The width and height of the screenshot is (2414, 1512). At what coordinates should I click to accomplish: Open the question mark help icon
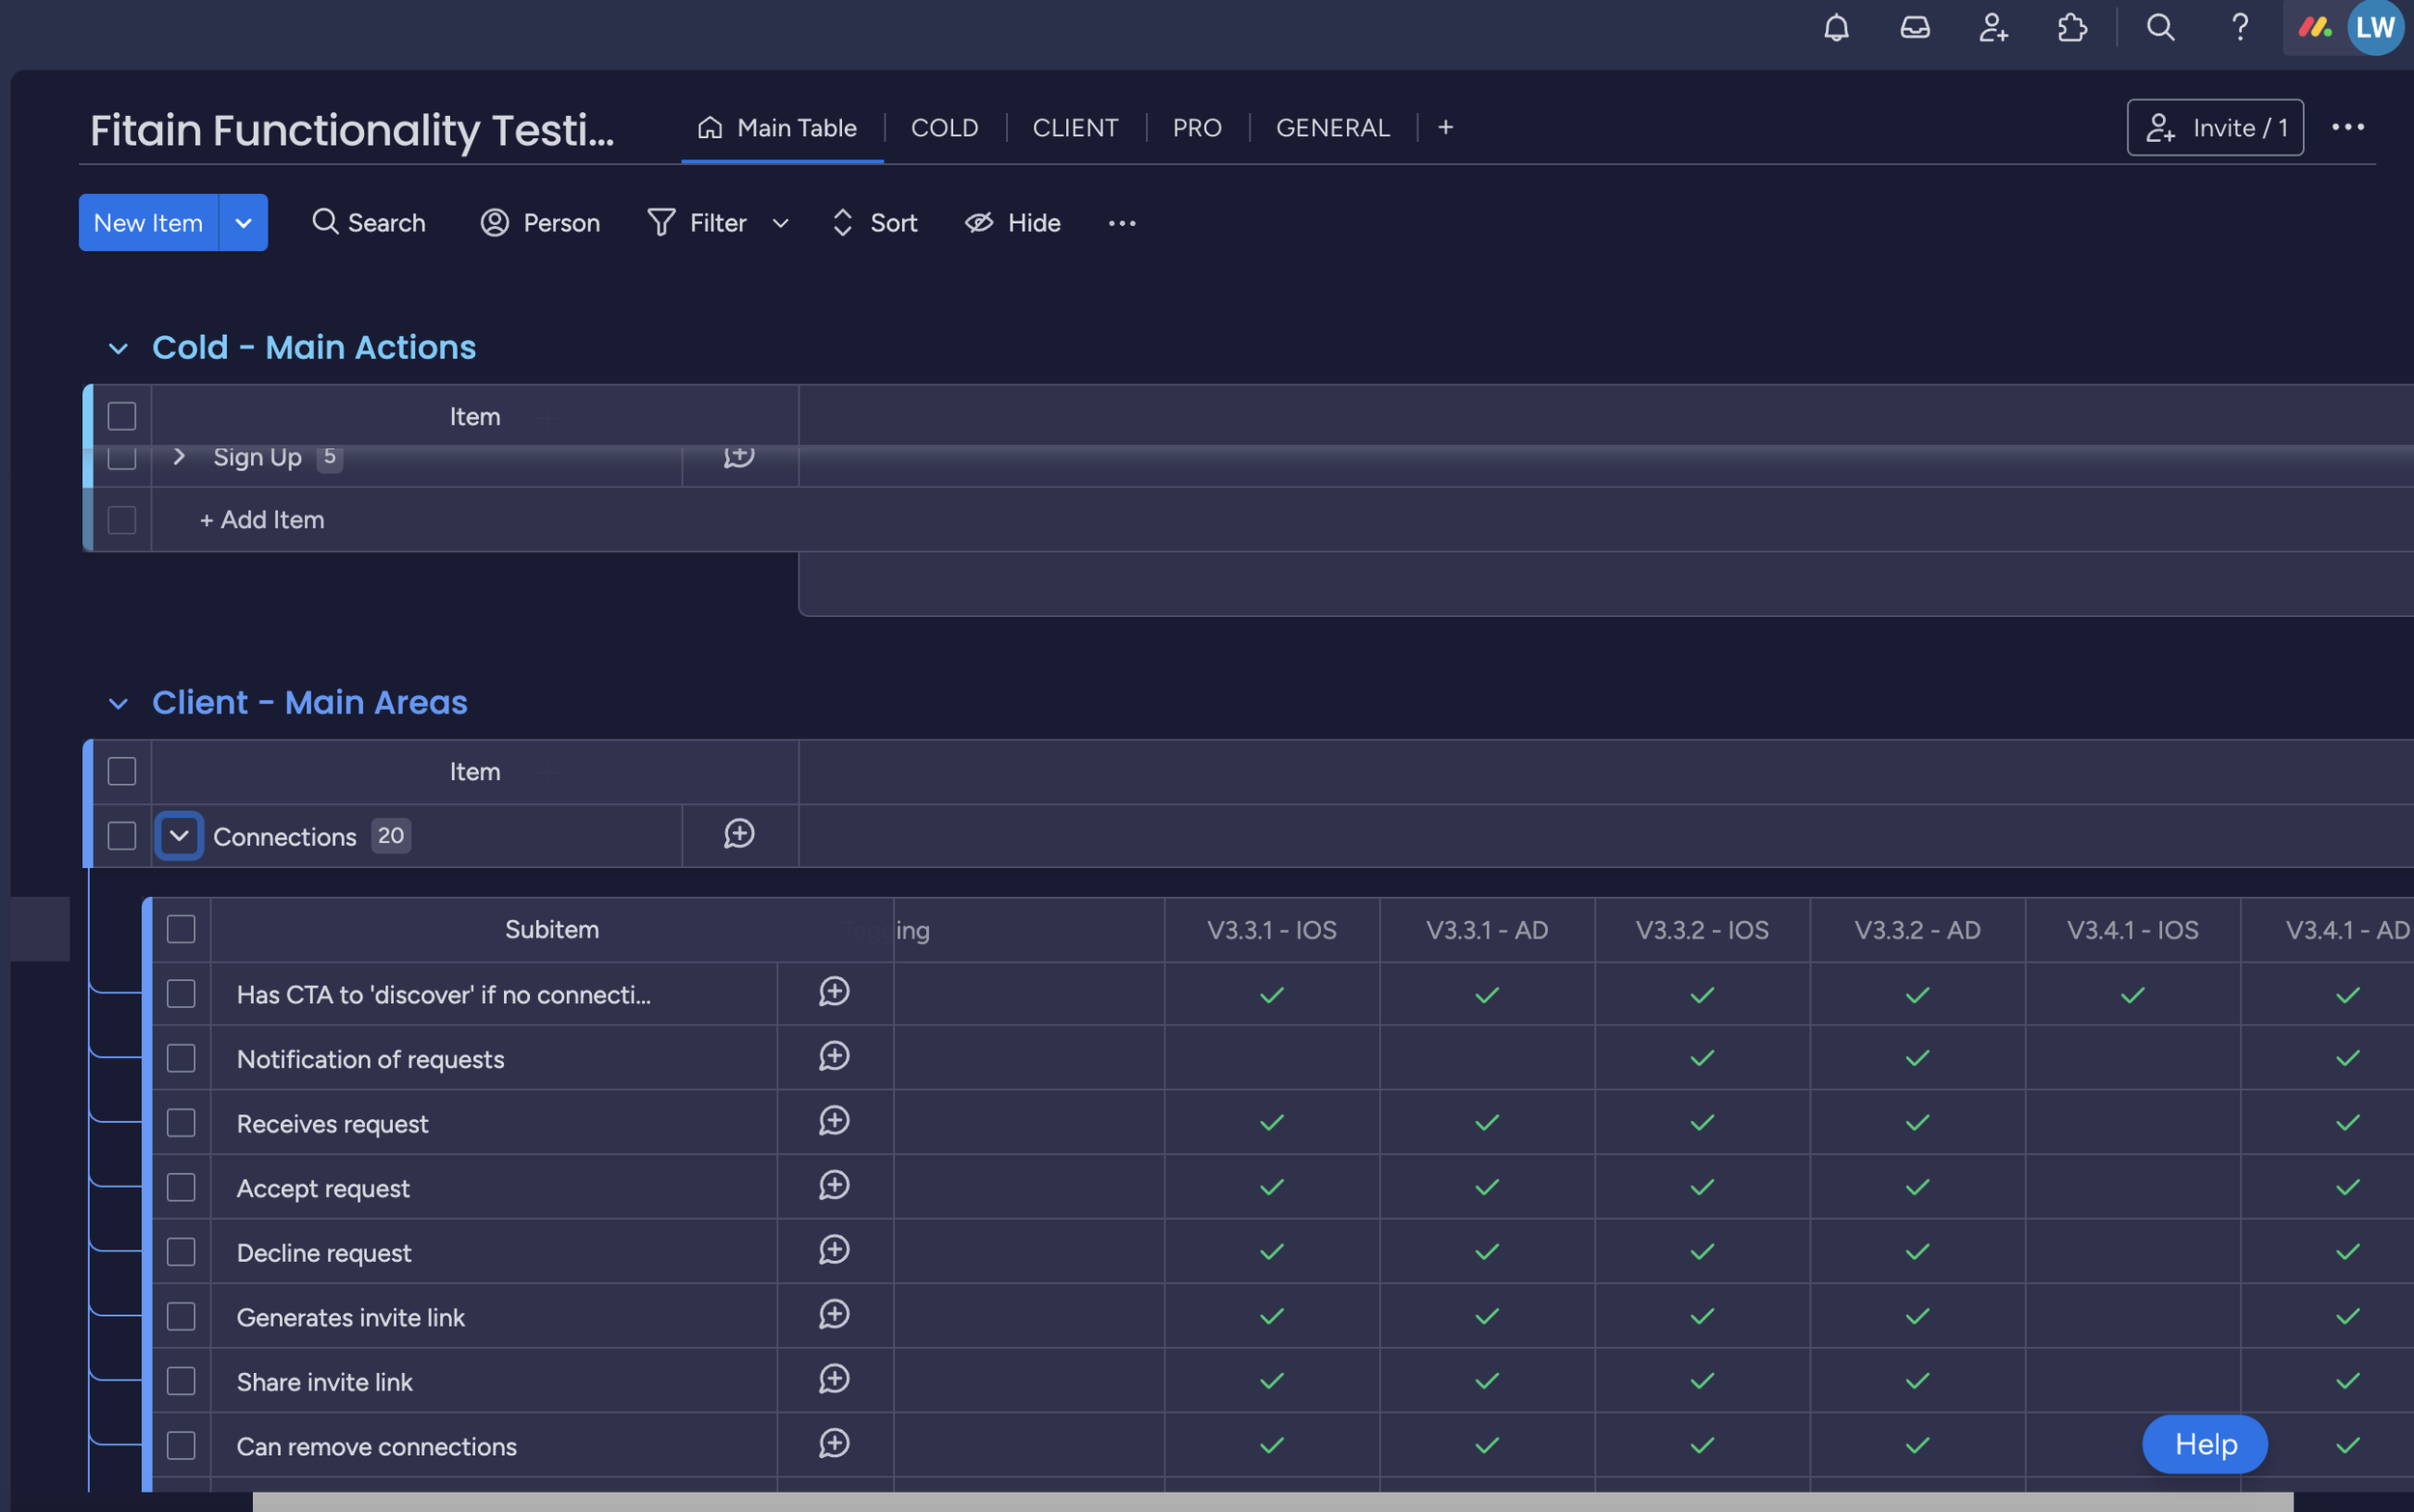click(2240, 28)
